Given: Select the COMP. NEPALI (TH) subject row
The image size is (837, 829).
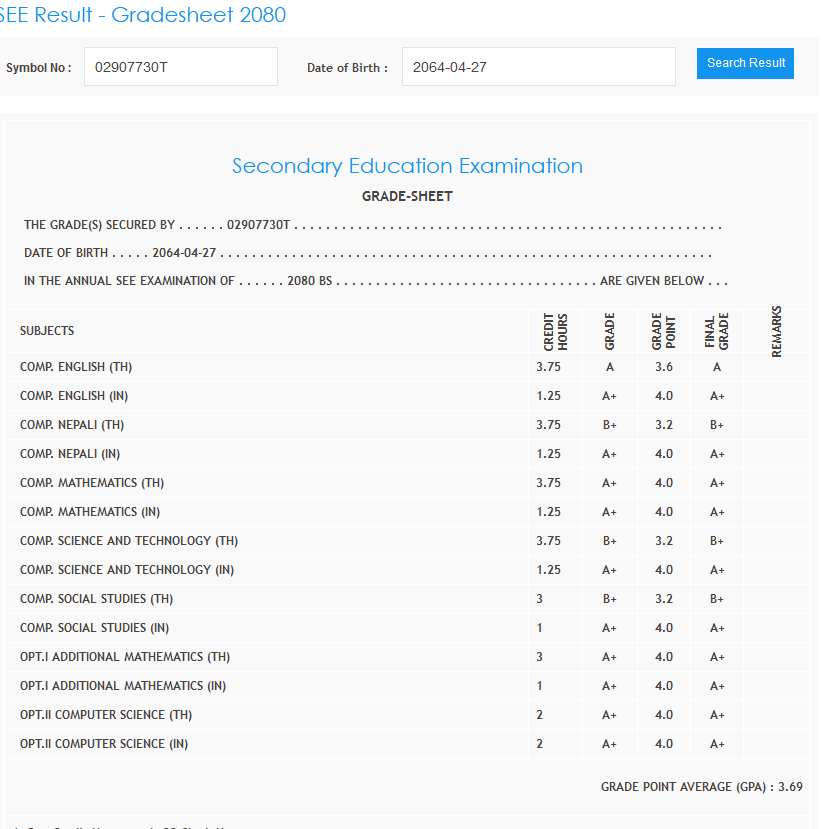Looking at the screenshot, I should point(72,425).
